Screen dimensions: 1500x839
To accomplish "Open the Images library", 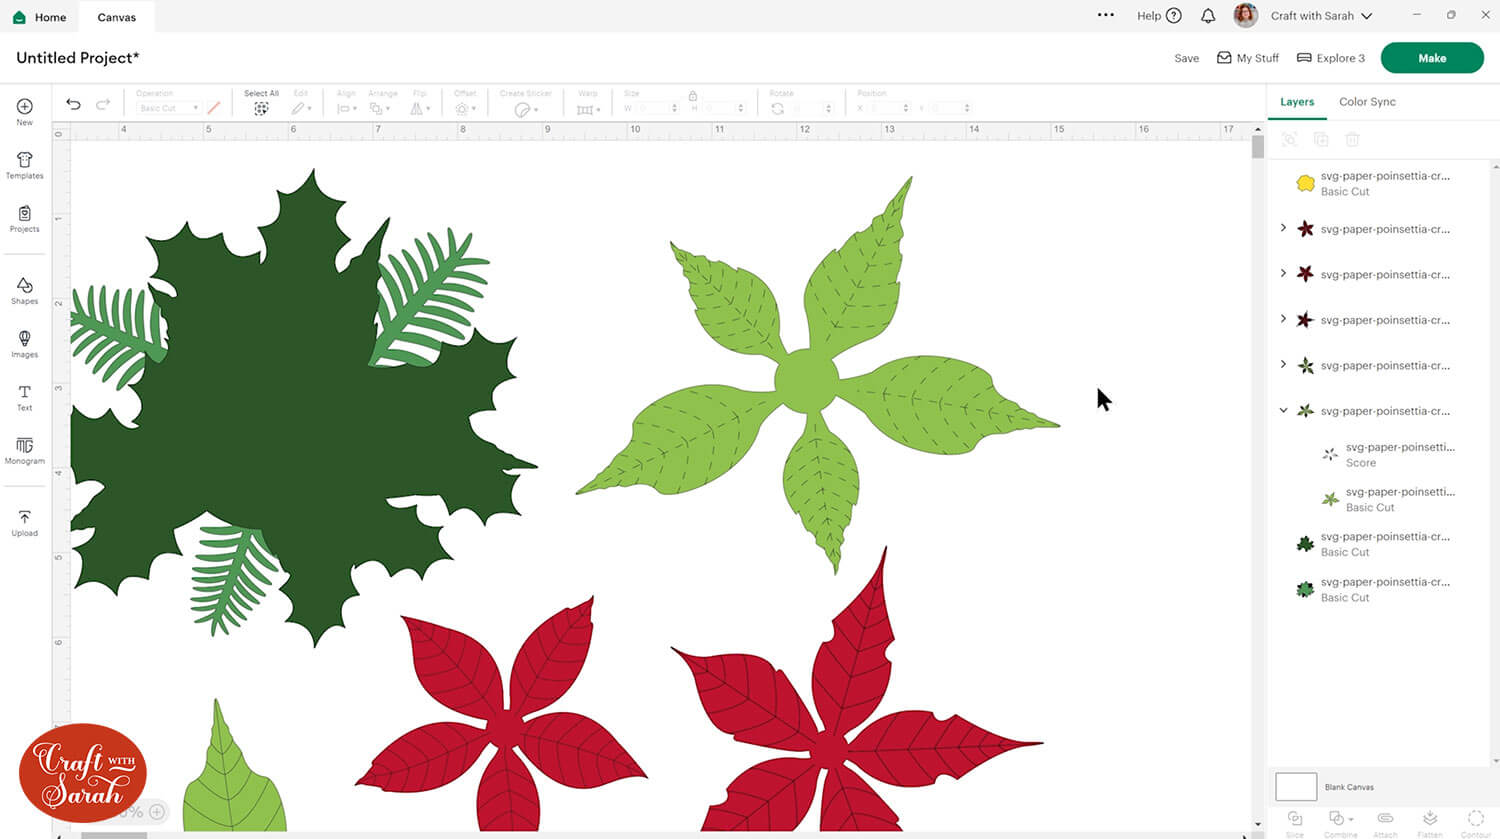I will pos(25,344).
